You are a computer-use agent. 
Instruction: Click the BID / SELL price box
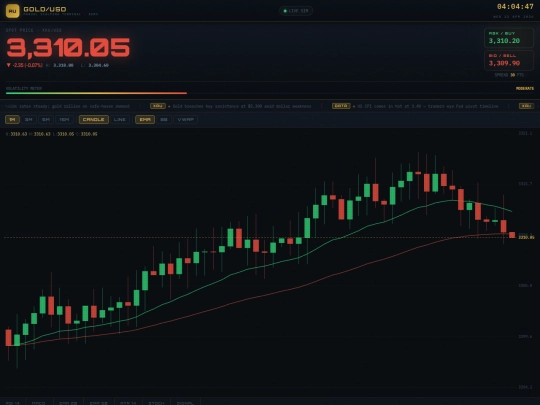[509, 60]
